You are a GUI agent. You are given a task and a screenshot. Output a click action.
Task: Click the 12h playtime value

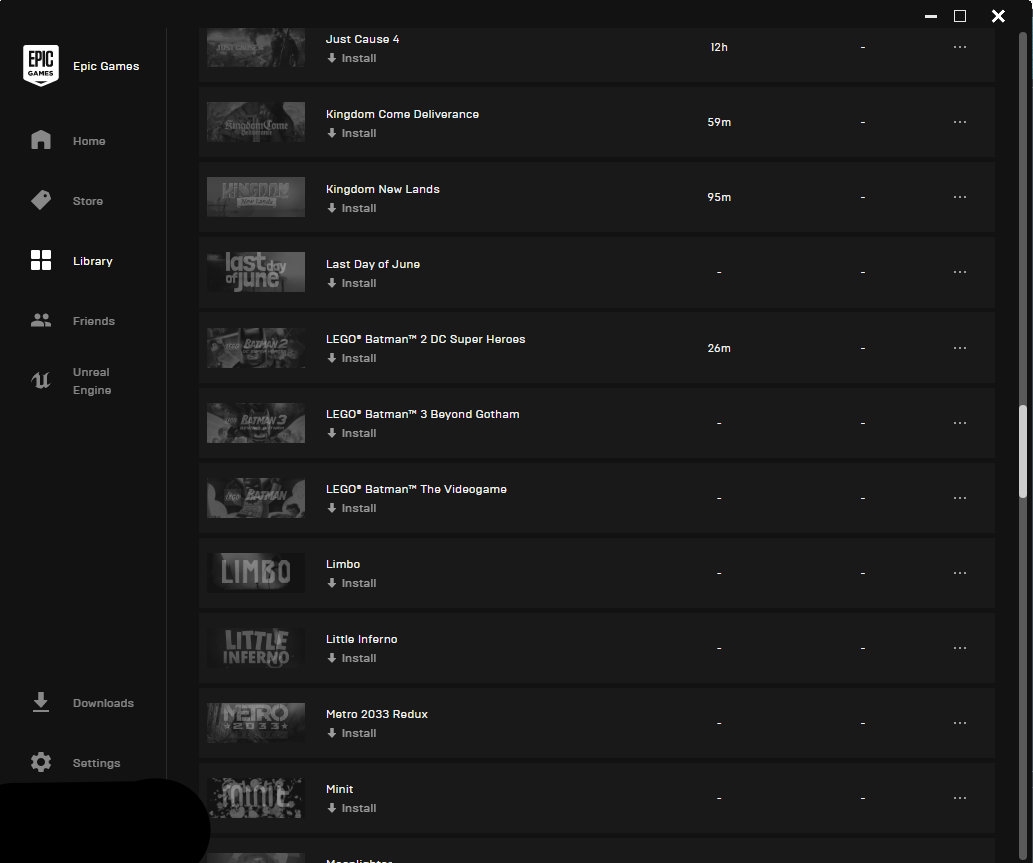(719, 47)
